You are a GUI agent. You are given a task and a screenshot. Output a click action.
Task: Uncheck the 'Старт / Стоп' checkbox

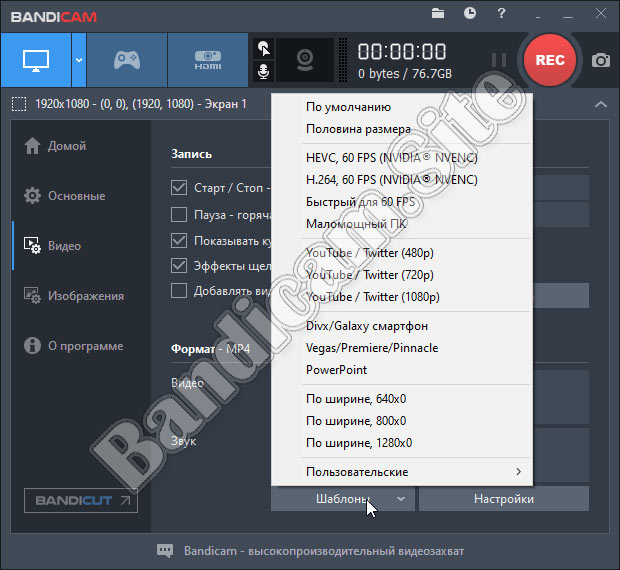179,188
